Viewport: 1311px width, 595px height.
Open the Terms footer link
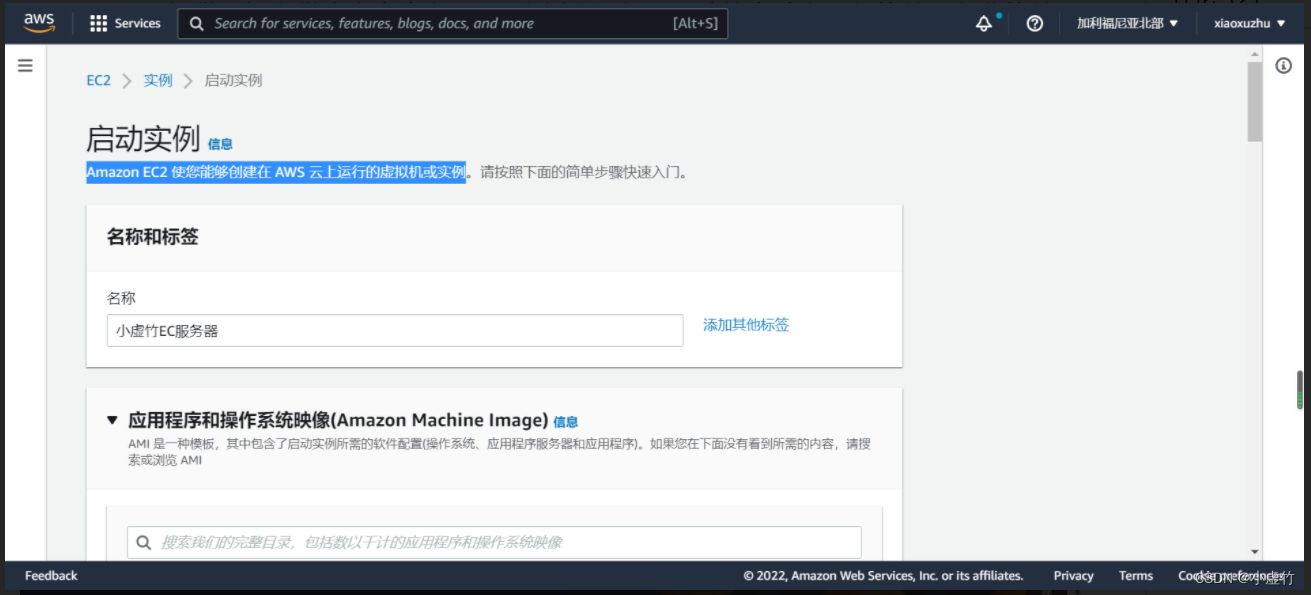(1136, 576)
